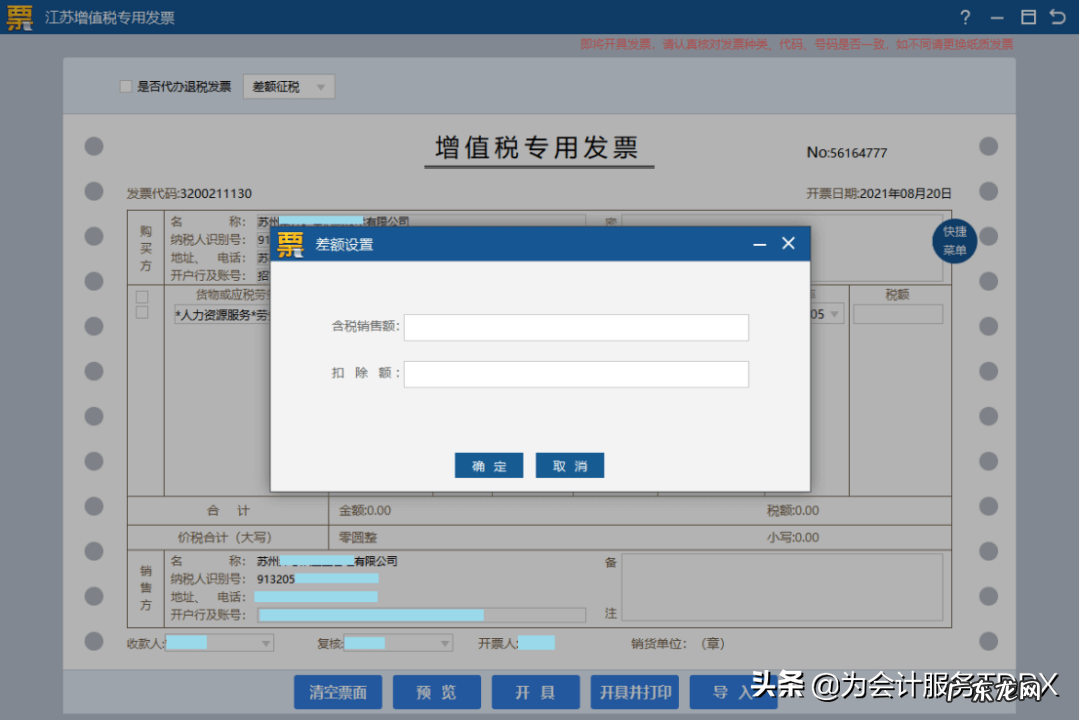Viewport: 1080px width, 720px height.
Task: Open the 快捷菜单 quick menu button
Action: 954,241
